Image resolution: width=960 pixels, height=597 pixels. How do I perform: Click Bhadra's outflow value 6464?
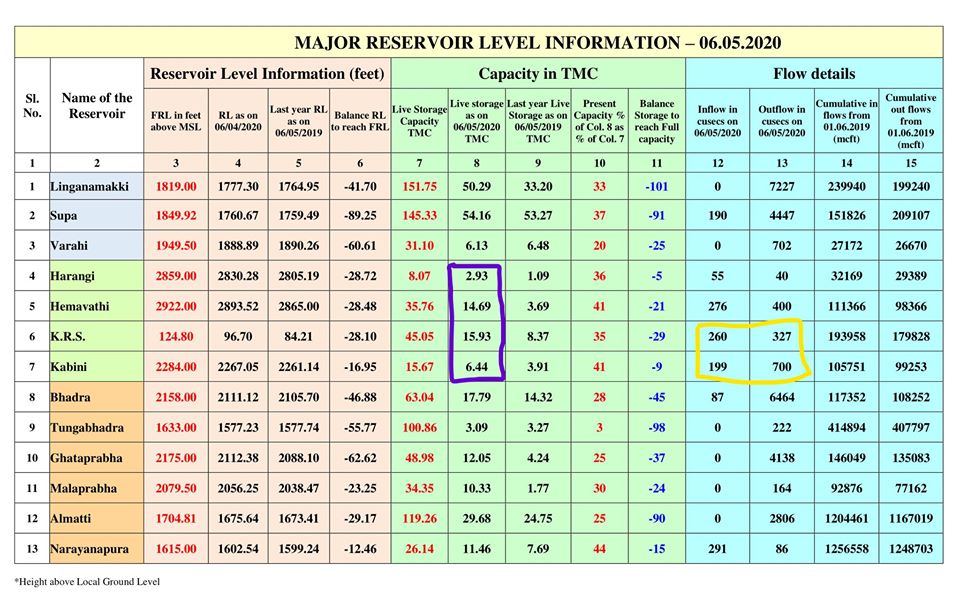(782, 398)
